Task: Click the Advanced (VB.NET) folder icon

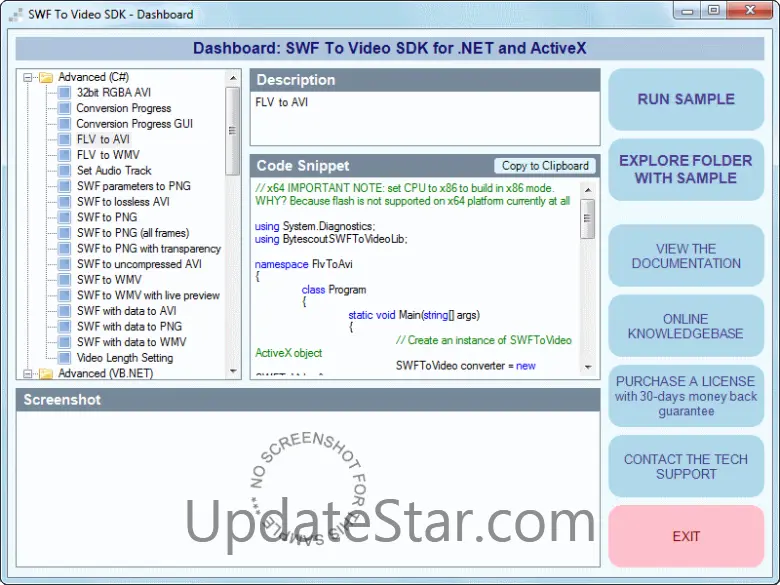Action: click(46, 374)
